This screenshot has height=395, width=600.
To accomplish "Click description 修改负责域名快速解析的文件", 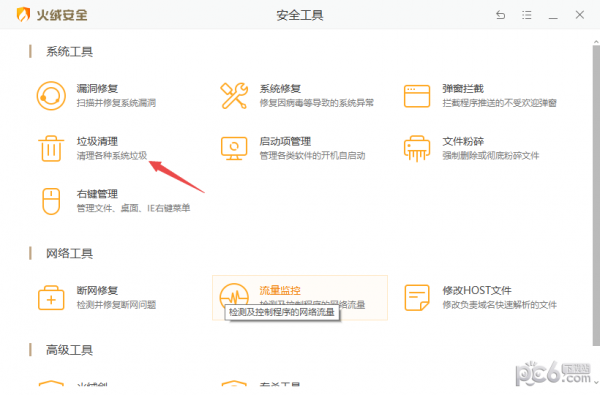I will (500, 305).
